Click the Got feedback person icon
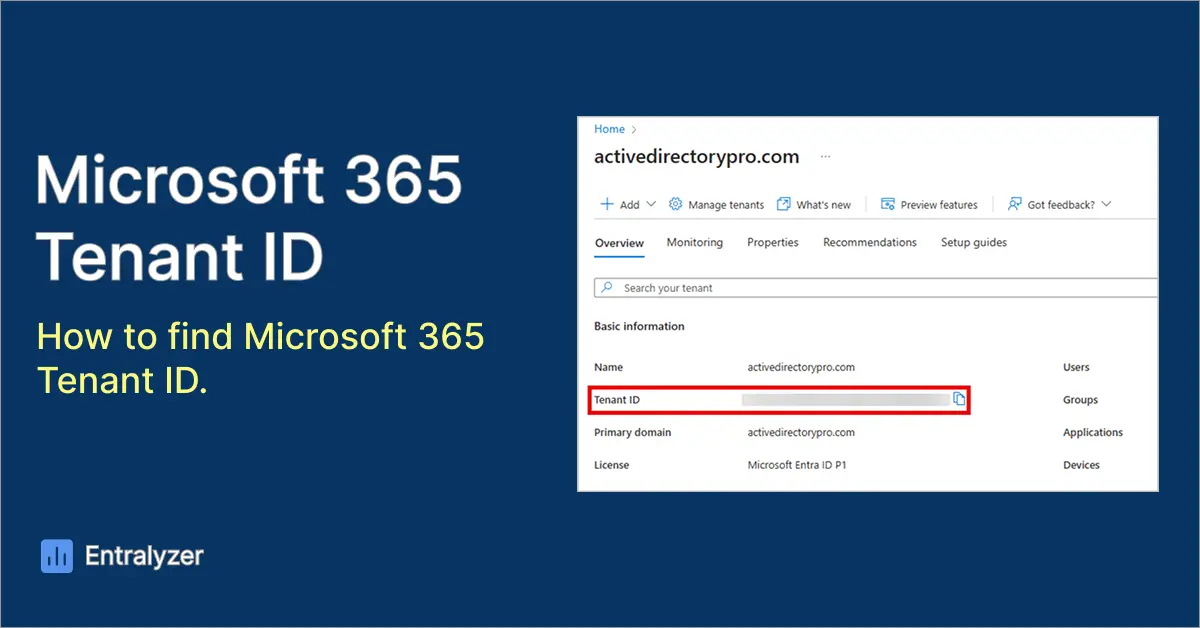Viewport: 1200px width, 628px height. [x=1014, y=204]
